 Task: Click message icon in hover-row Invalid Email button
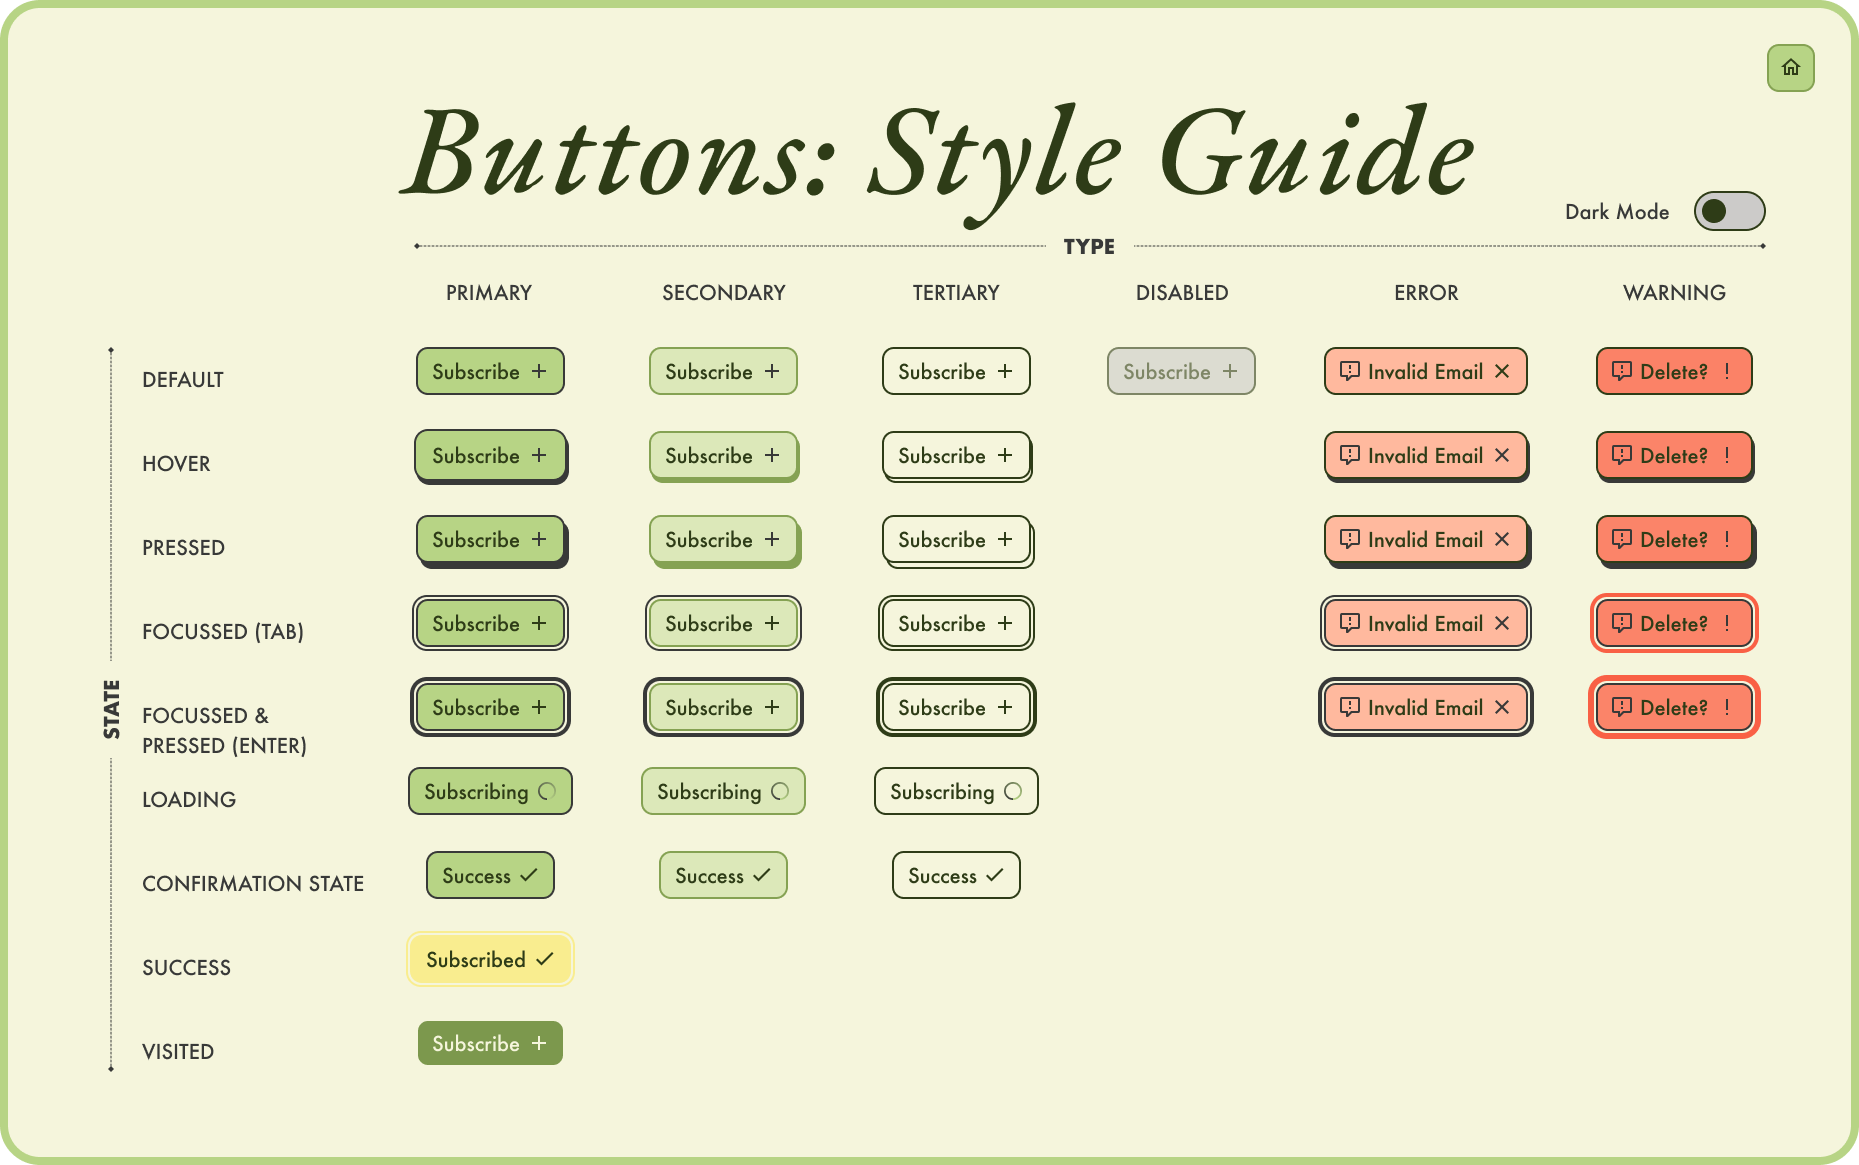(1349, 455)
